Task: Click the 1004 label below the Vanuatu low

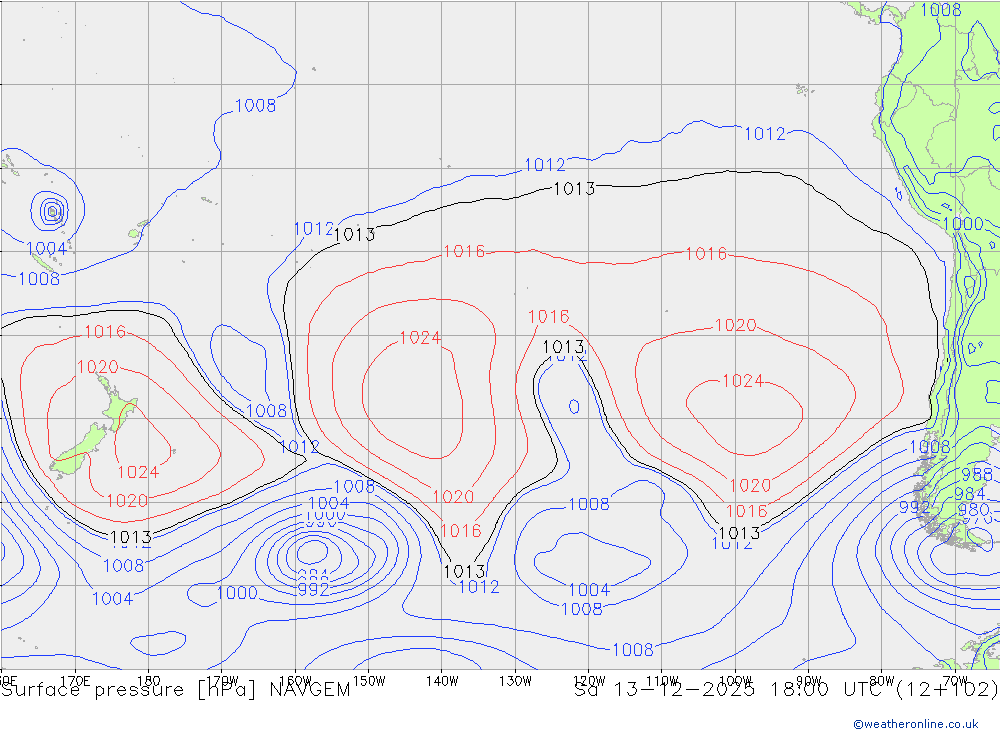Action: click(x=46, y=249)
